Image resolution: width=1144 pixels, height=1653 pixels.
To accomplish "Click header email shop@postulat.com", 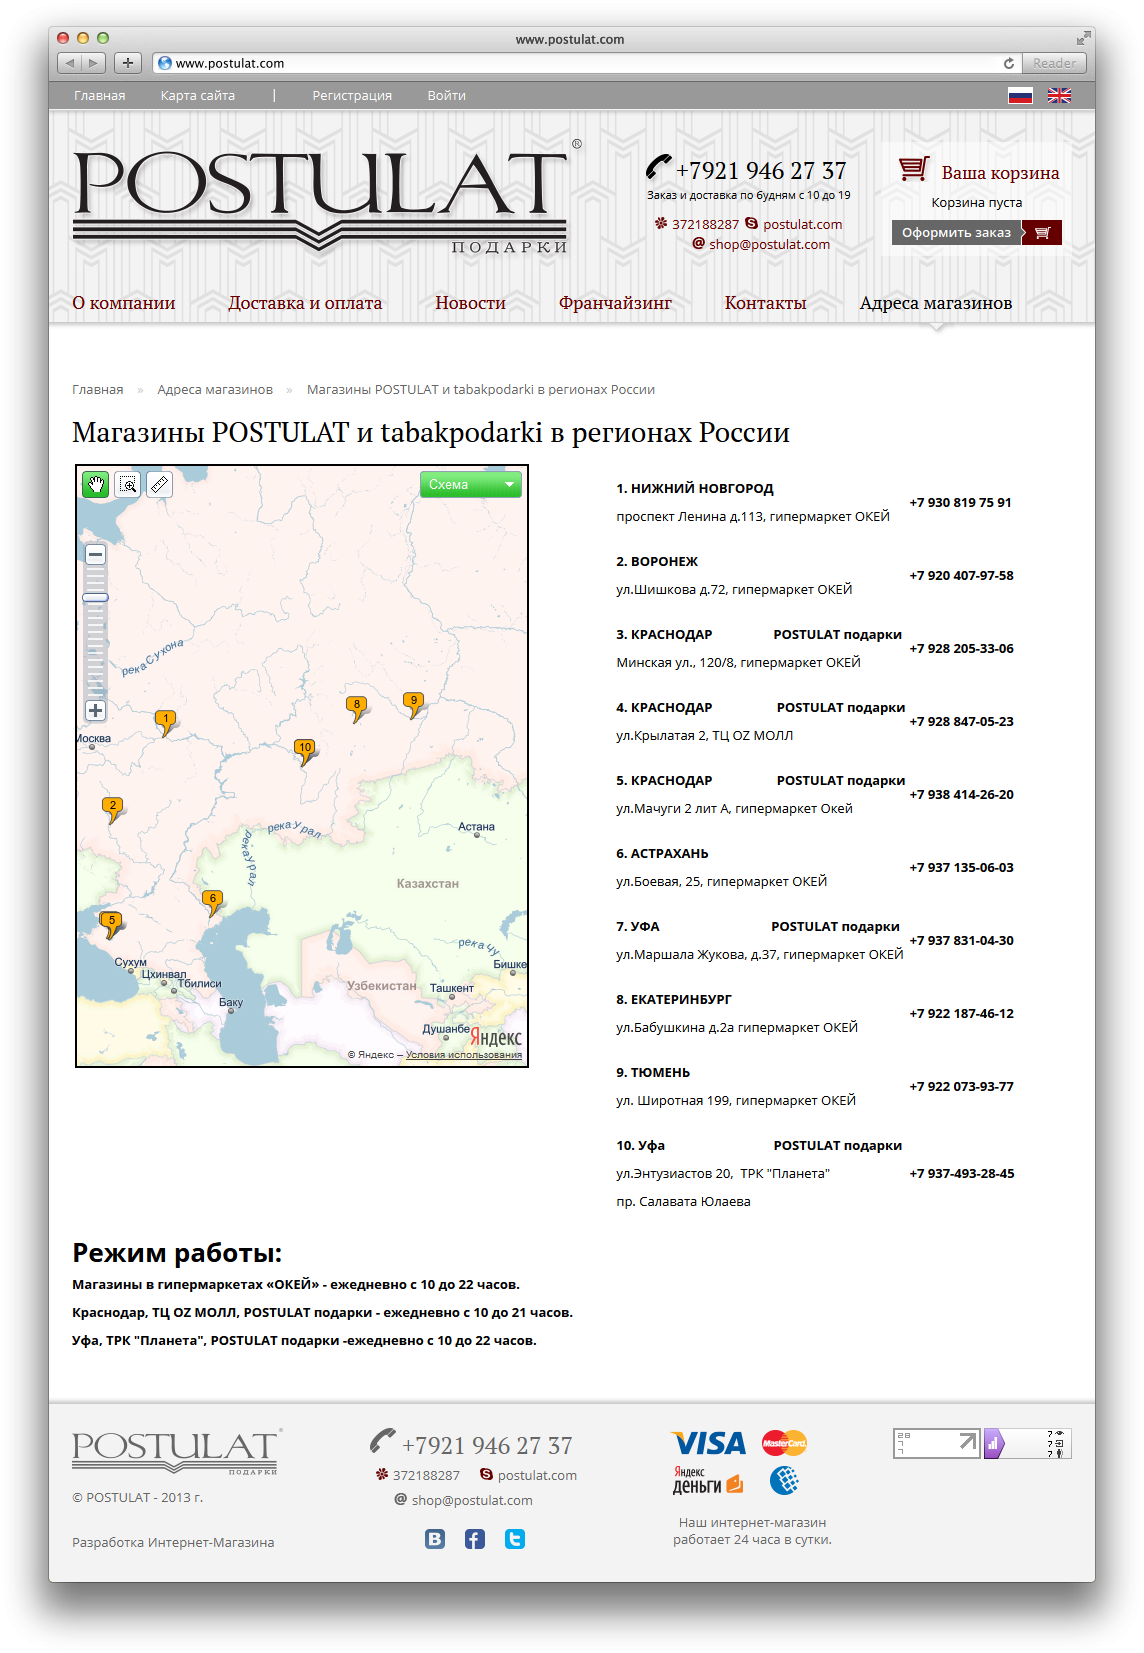I will click(769, 244).
